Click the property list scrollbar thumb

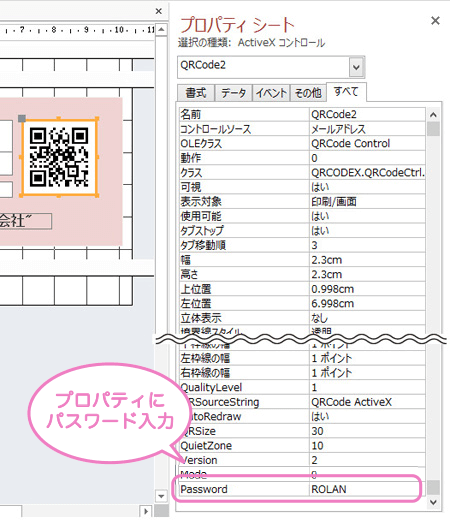(x=433, y=129)
